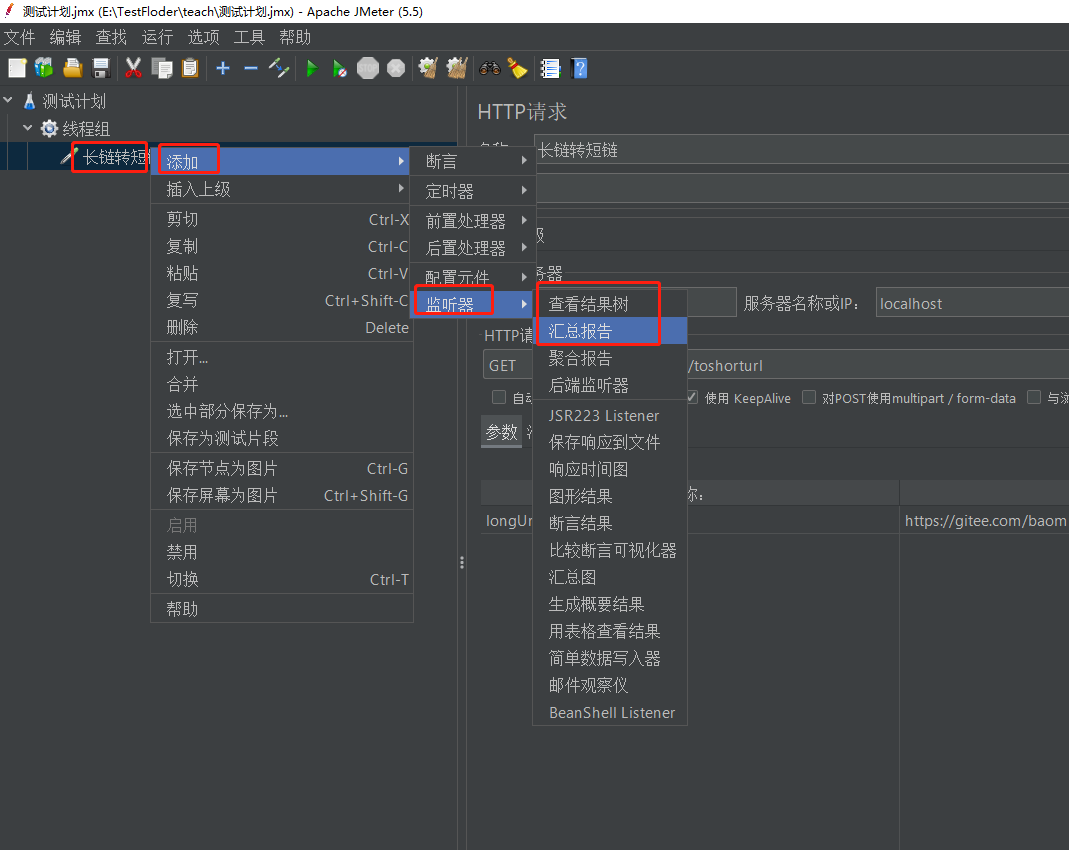This screenshot has width=1069, height=850.
Task: Click the Cut scissors icon
Action: 133,68
